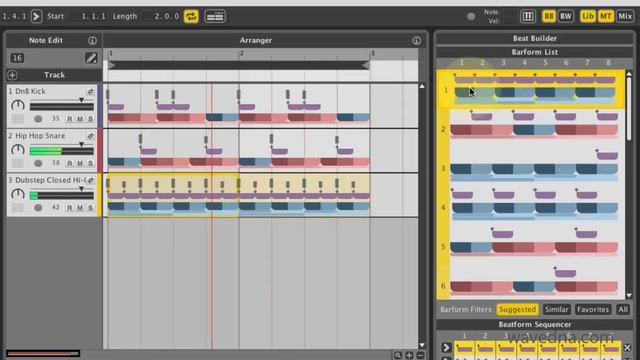
Task: Click the note resolution 16 box
Action: point(17,58)
